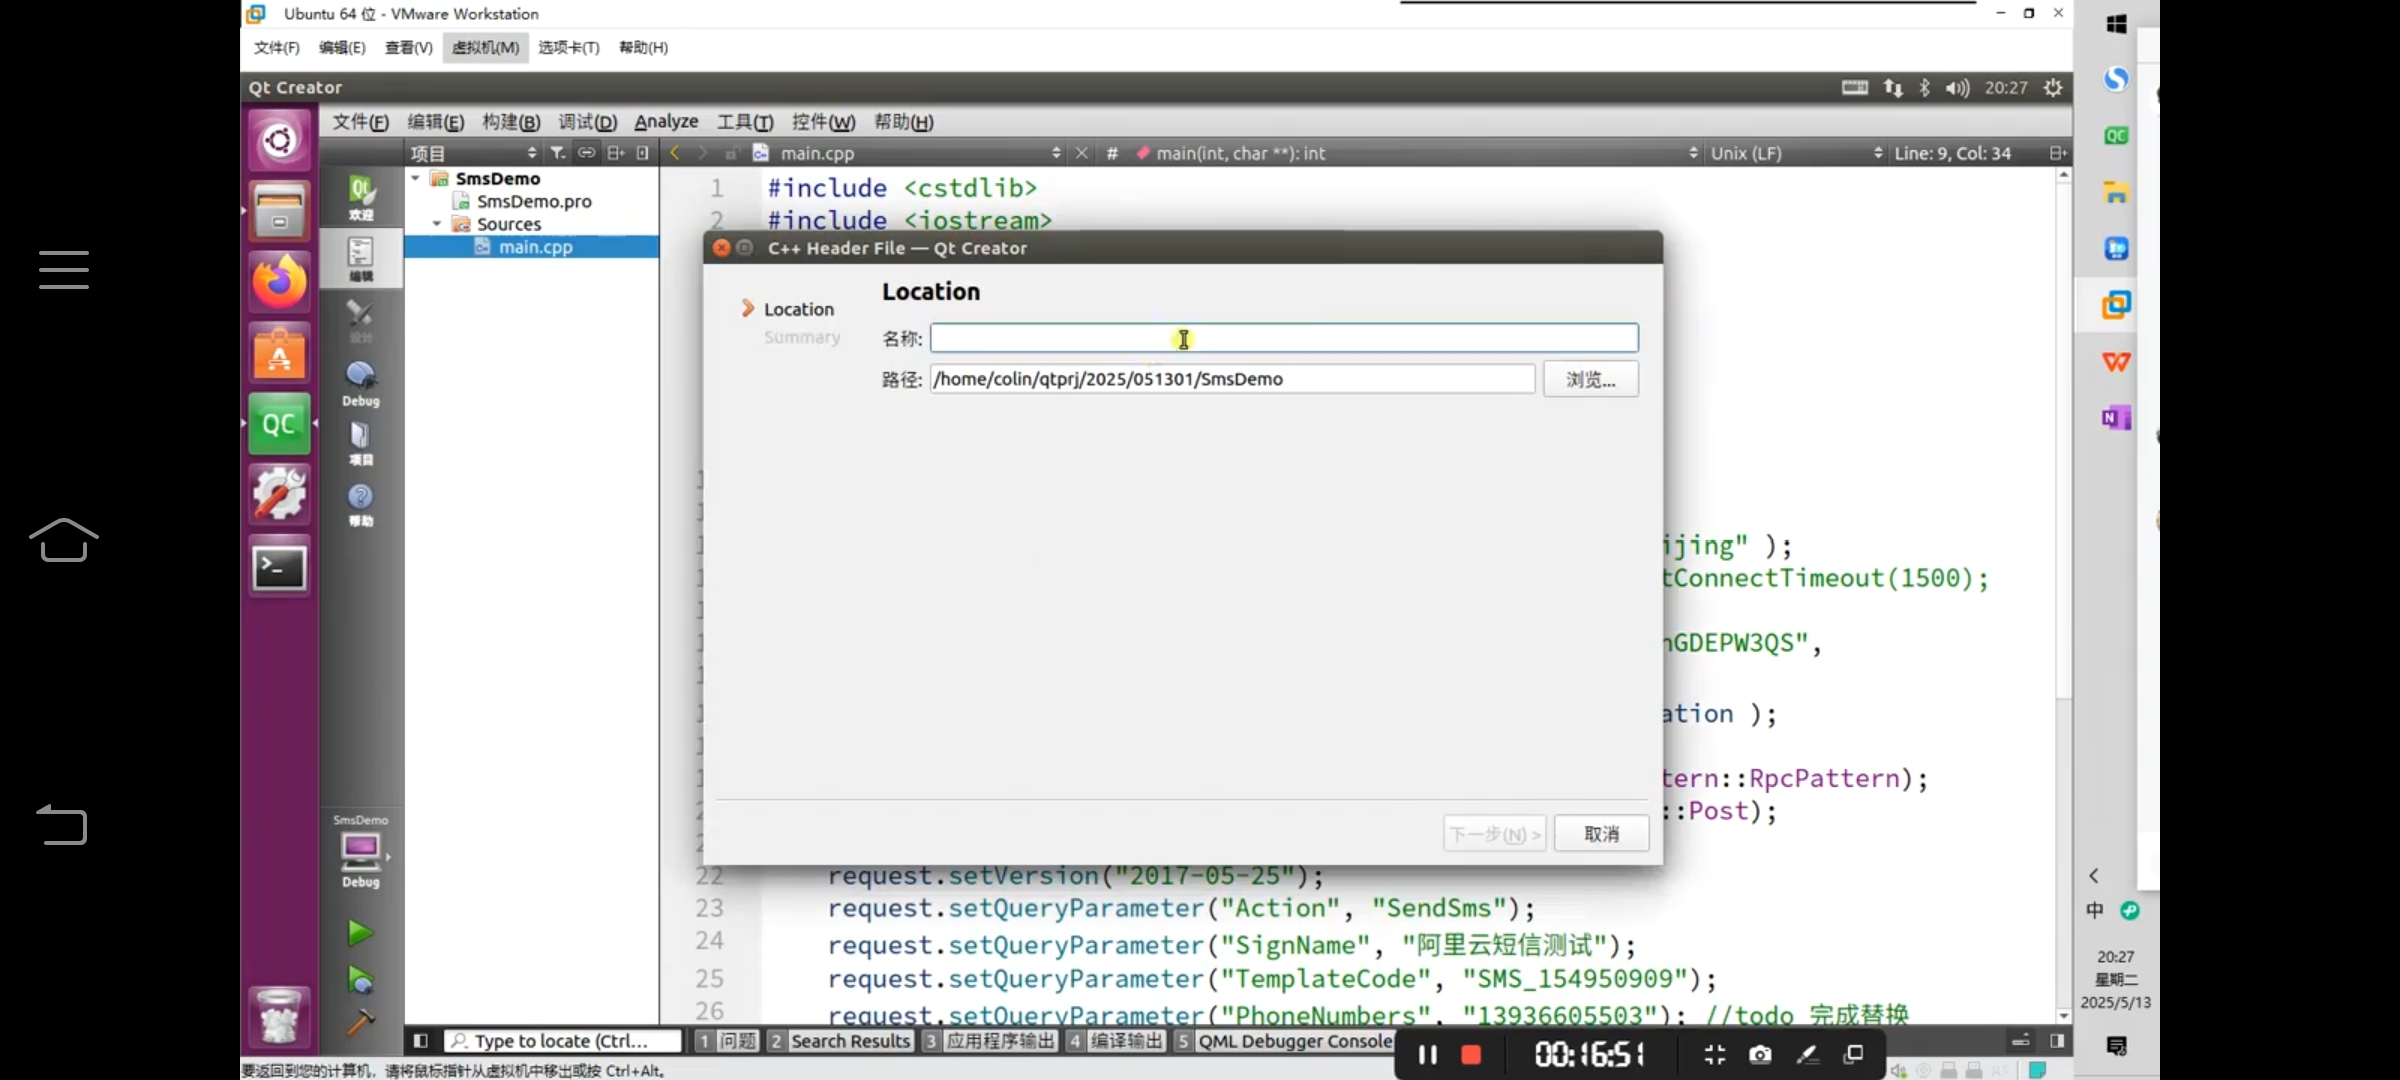Switch to Debug mode in the sidebar
The width and height of the screenshot is (2400, 1080).
(361, 384)
